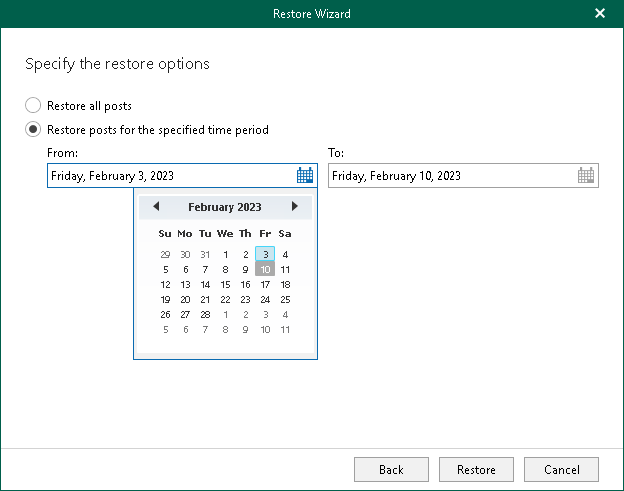Screen dimensions: 624x491
Task: Go to next month in calendar
Action: (x=294, y=207)
